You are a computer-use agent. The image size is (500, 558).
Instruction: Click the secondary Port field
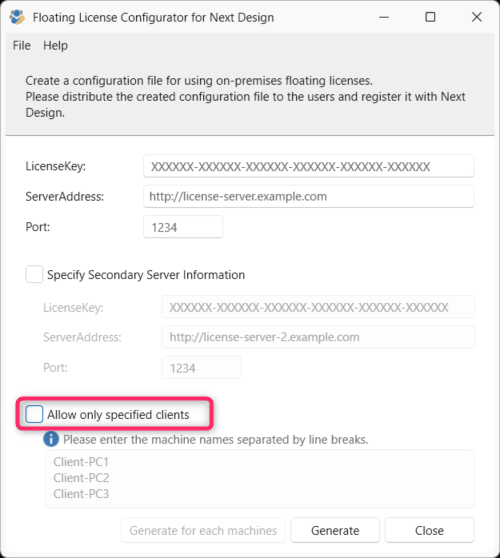201,367
